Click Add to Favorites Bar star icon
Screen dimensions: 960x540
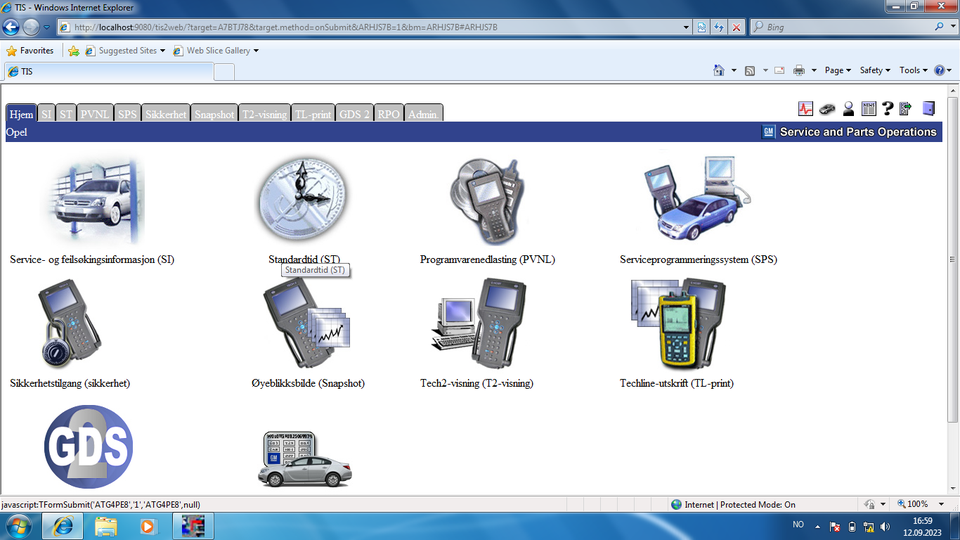tap(73, 51)
